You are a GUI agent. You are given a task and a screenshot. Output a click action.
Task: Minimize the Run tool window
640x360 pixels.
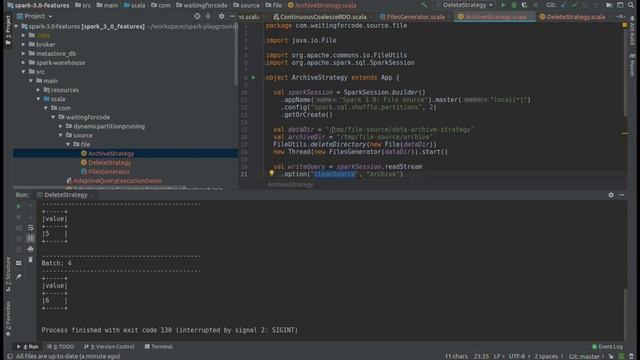point(621,195)
